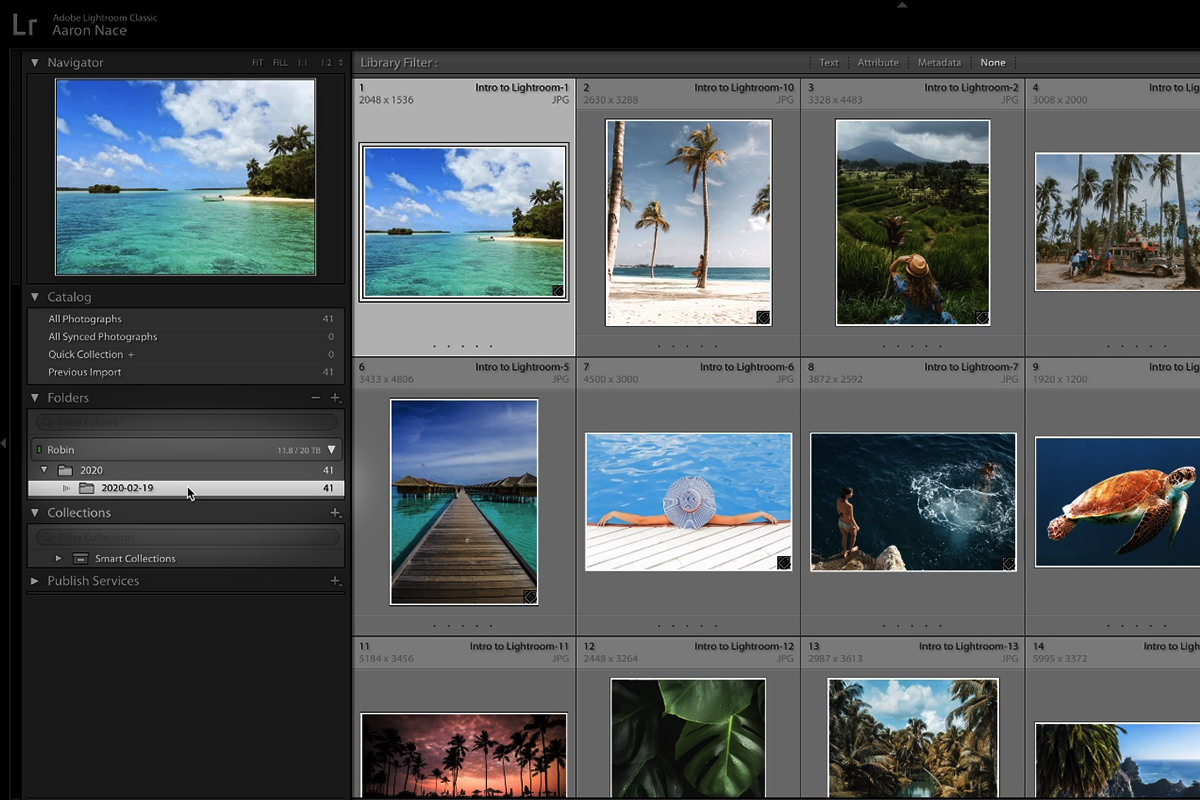
Task: Add a new collection with Collections plus icon
Action: coord(335,513)
